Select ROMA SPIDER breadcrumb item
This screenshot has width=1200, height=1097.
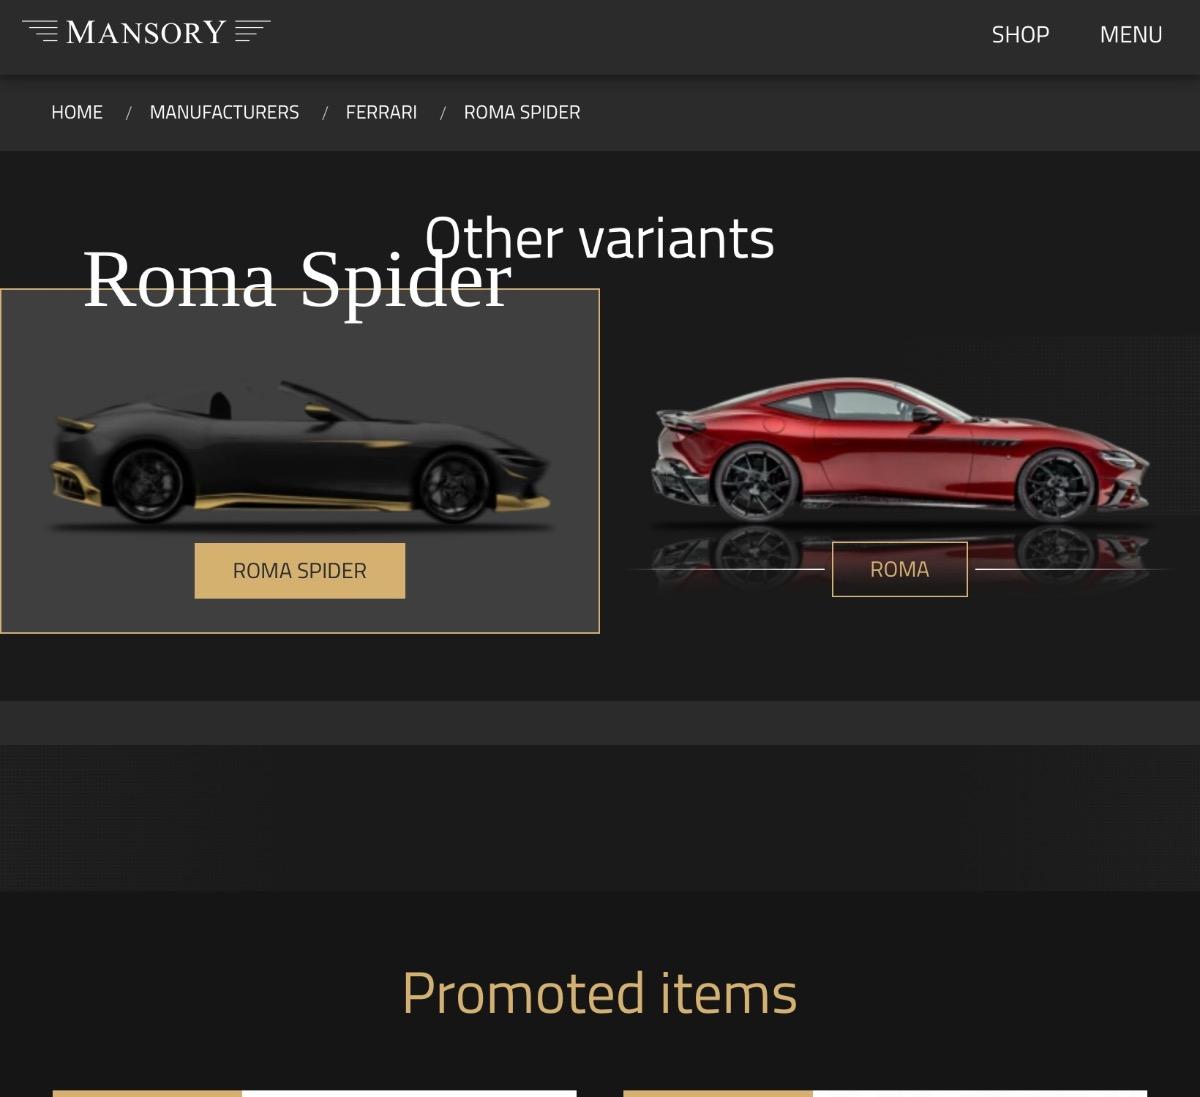click(x=522, y=113)
